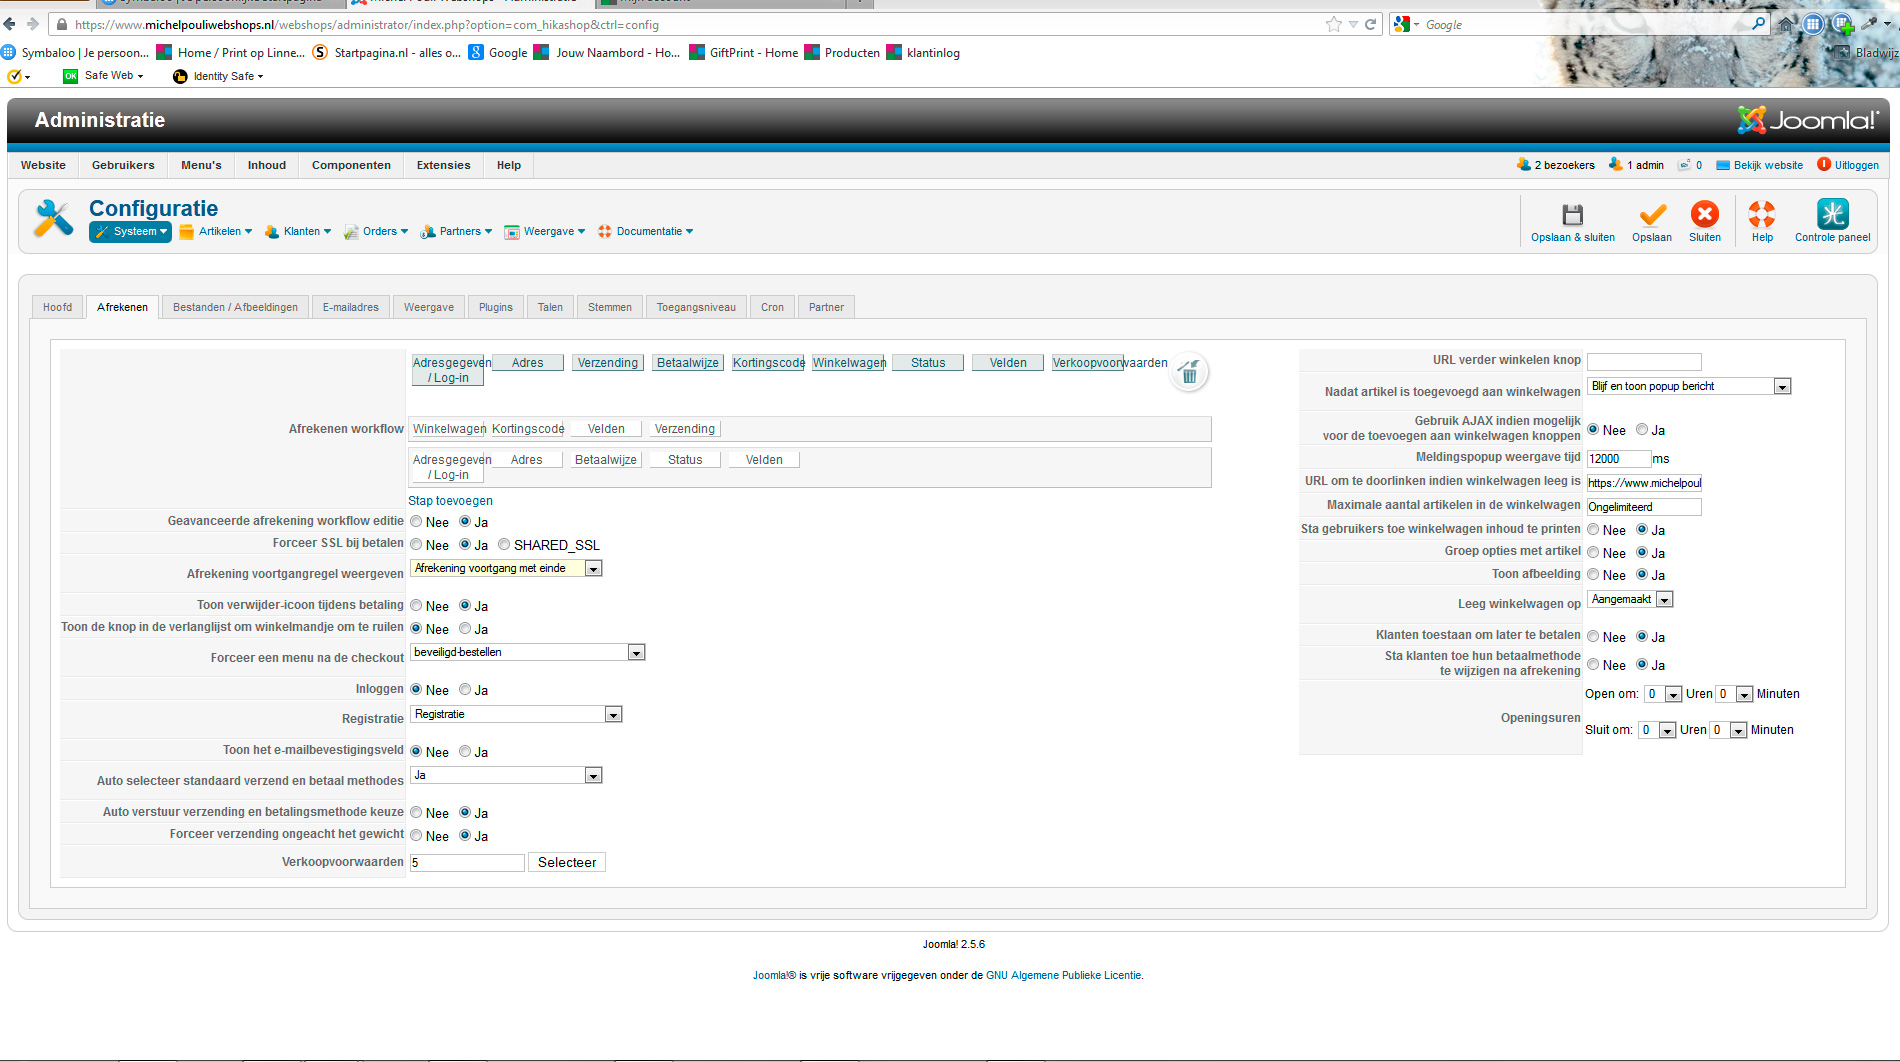Image resolution: width=1900 pixels, height=1062 pixels.
Task: Click the Meldingspopup weergave tijd field
Action: [x=1619, y=459]
